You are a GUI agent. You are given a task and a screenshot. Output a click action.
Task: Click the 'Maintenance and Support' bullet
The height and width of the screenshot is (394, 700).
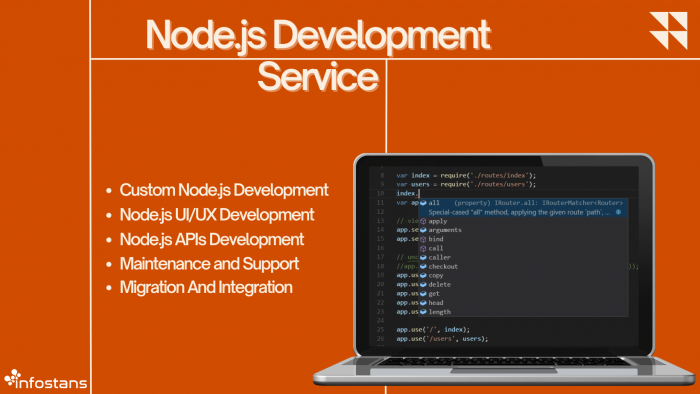[x=209, y=263]
